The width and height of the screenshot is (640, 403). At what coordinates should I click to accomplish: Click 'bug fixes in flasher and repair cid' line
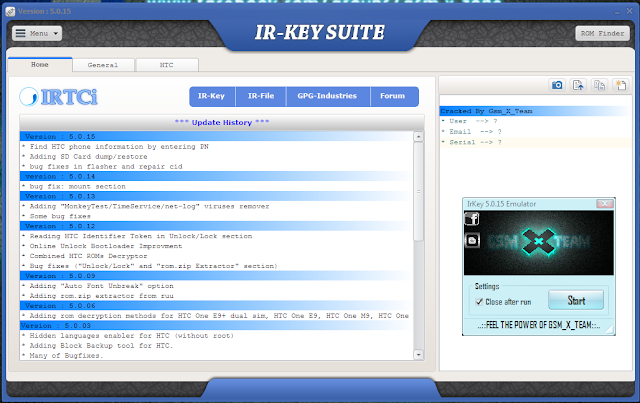(x=102, y=167)
